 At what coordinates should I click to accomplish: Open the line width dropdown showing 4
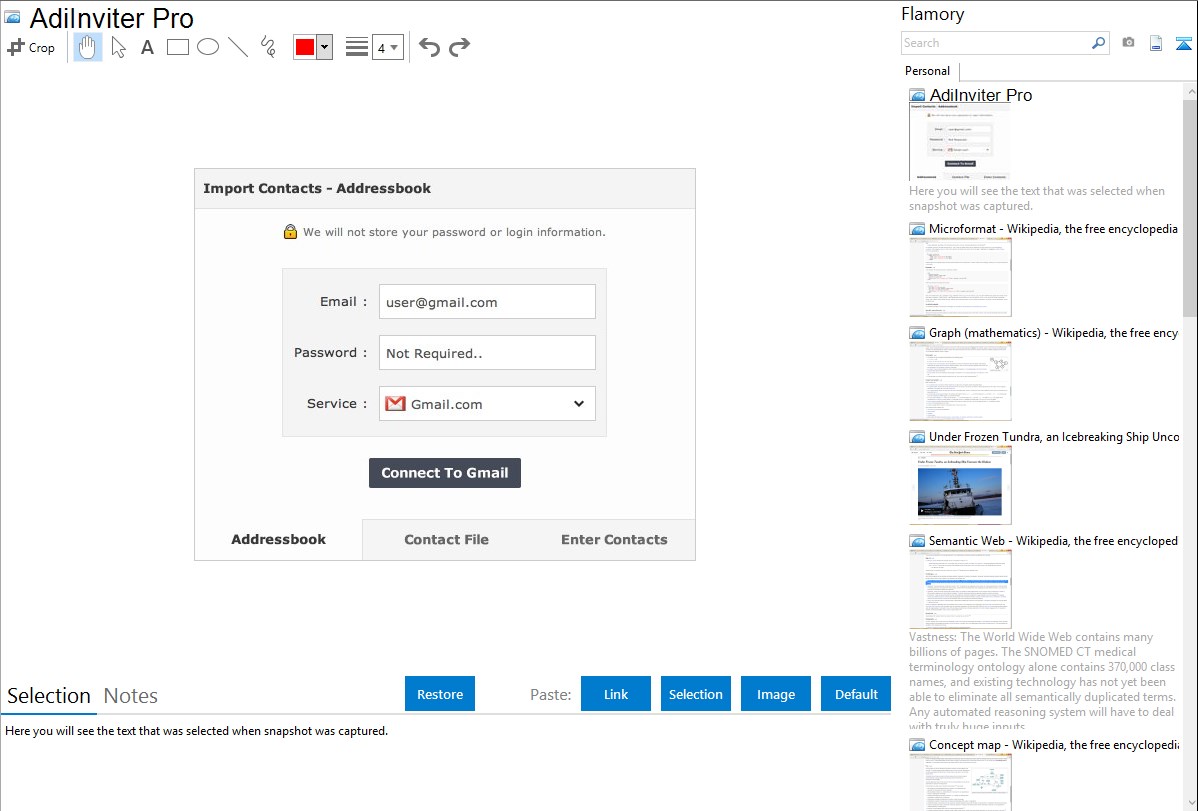388,47
